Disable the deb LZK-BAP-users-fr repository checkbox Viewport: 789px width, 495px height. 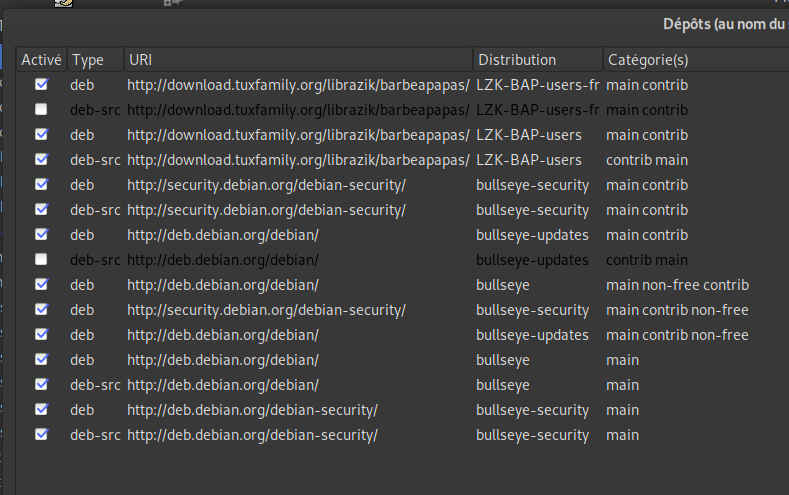pos(41,85)
